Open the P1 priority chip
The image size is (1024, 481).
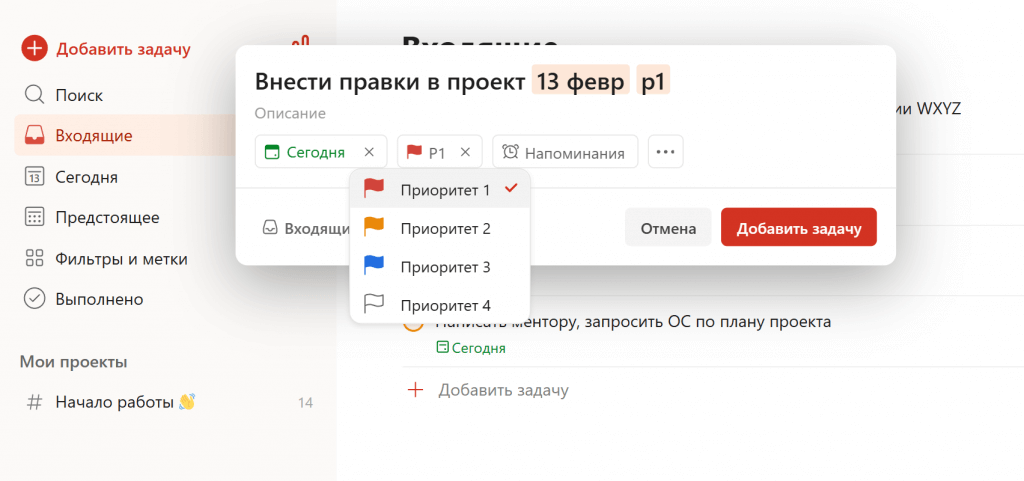pos(426,152)
